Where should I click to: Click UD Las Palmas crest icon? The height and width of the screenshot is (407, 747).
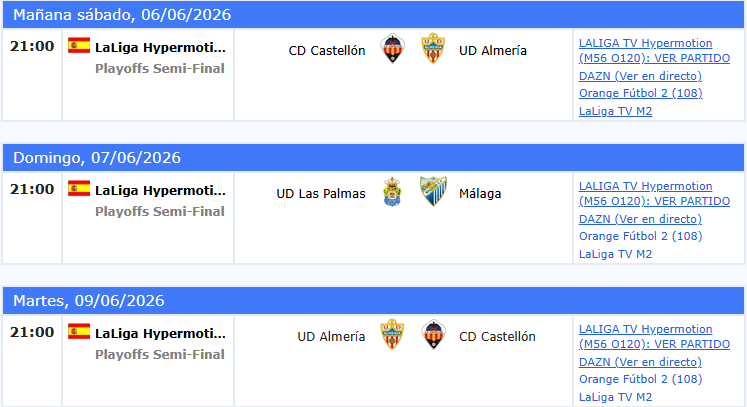click(x=392, y=192)
